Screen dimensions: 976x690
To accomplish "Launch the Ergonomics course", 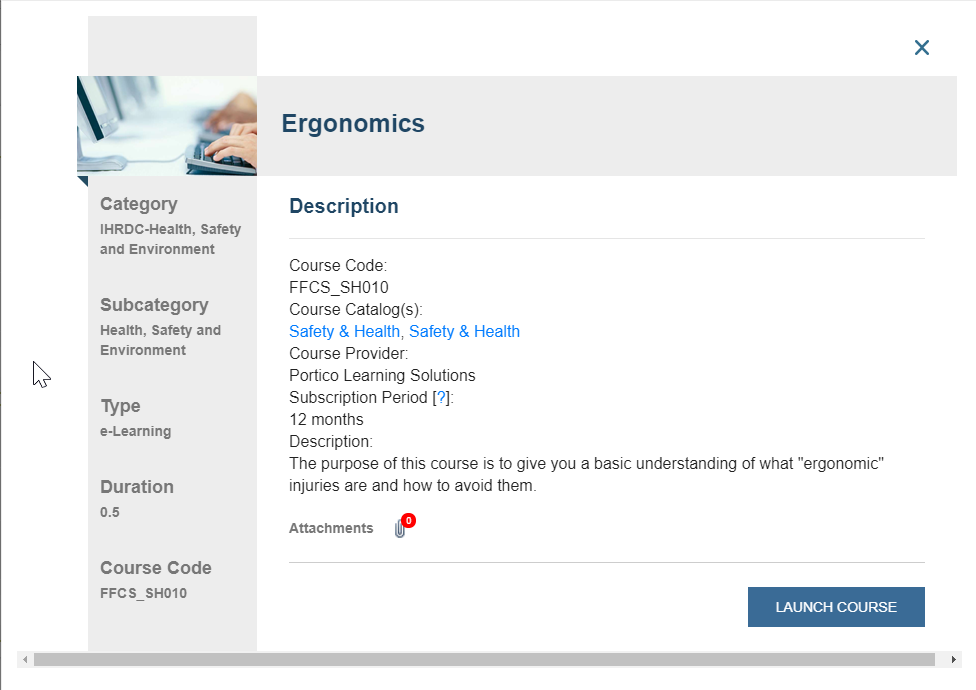I will (836, 607).
